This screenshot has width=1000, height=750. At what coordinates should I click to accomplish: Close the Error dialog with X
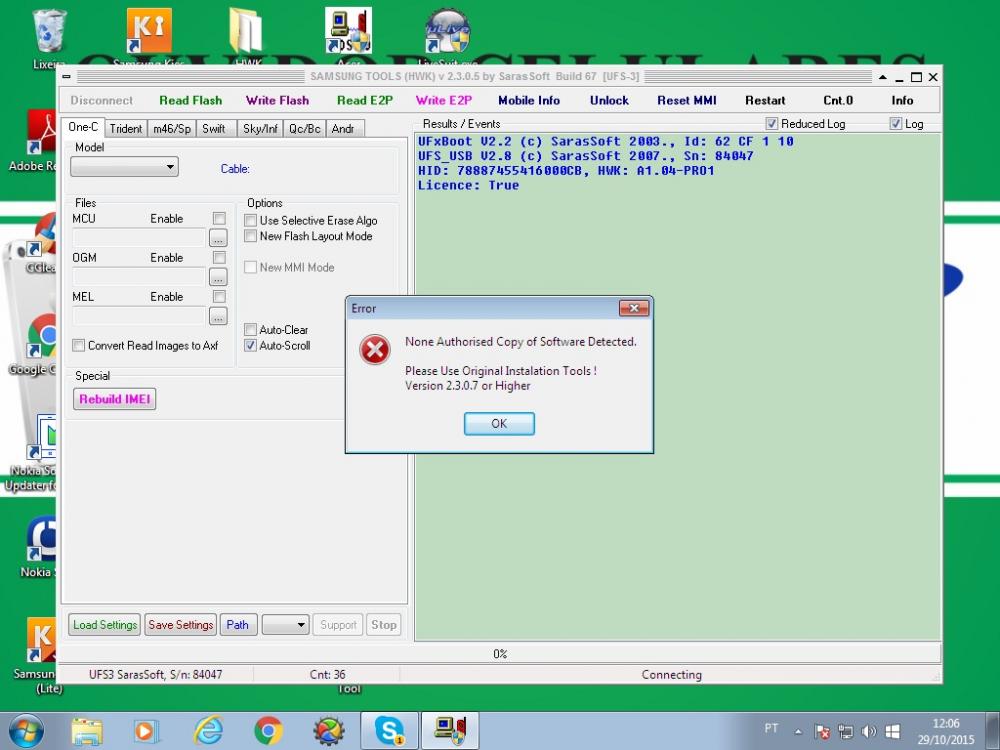[x=634, y=308]
